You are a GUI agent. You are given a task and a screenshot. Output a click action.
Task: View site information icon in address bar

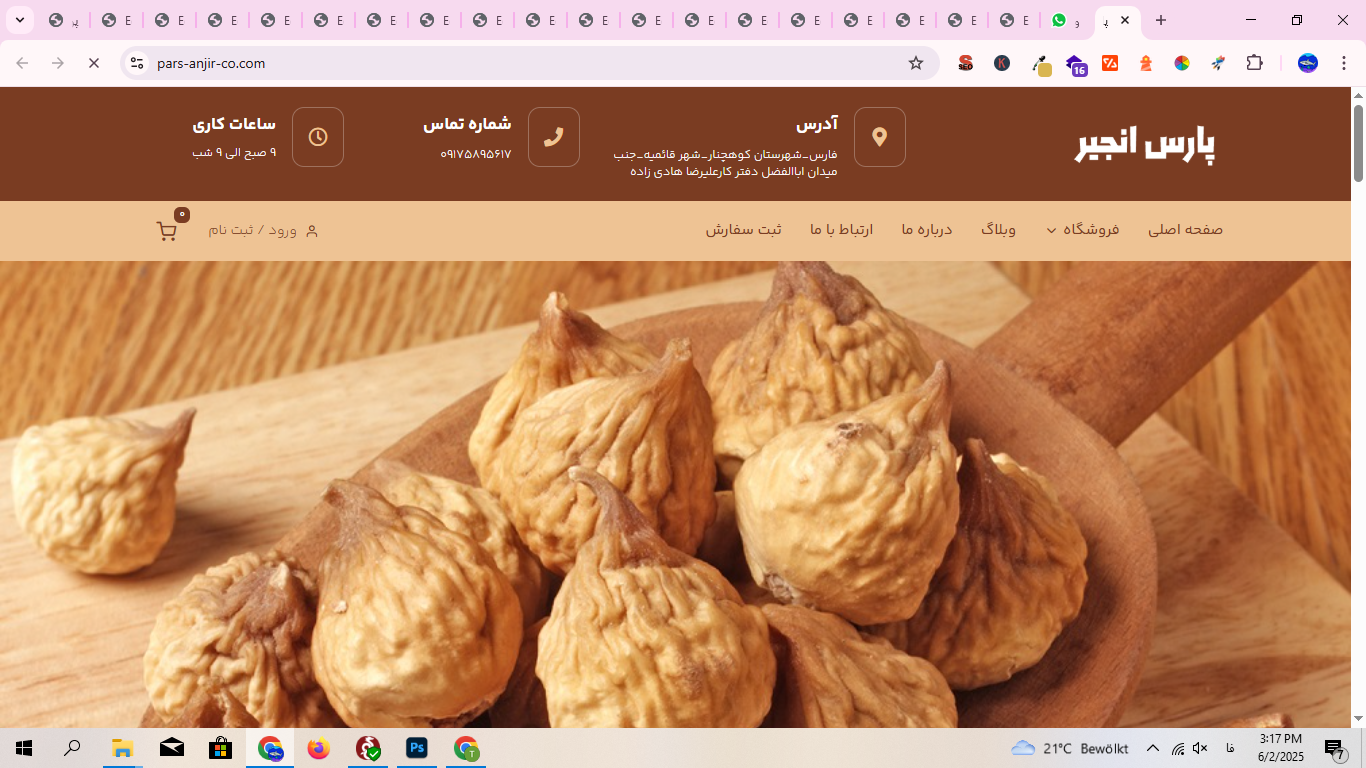click(138, 63)
